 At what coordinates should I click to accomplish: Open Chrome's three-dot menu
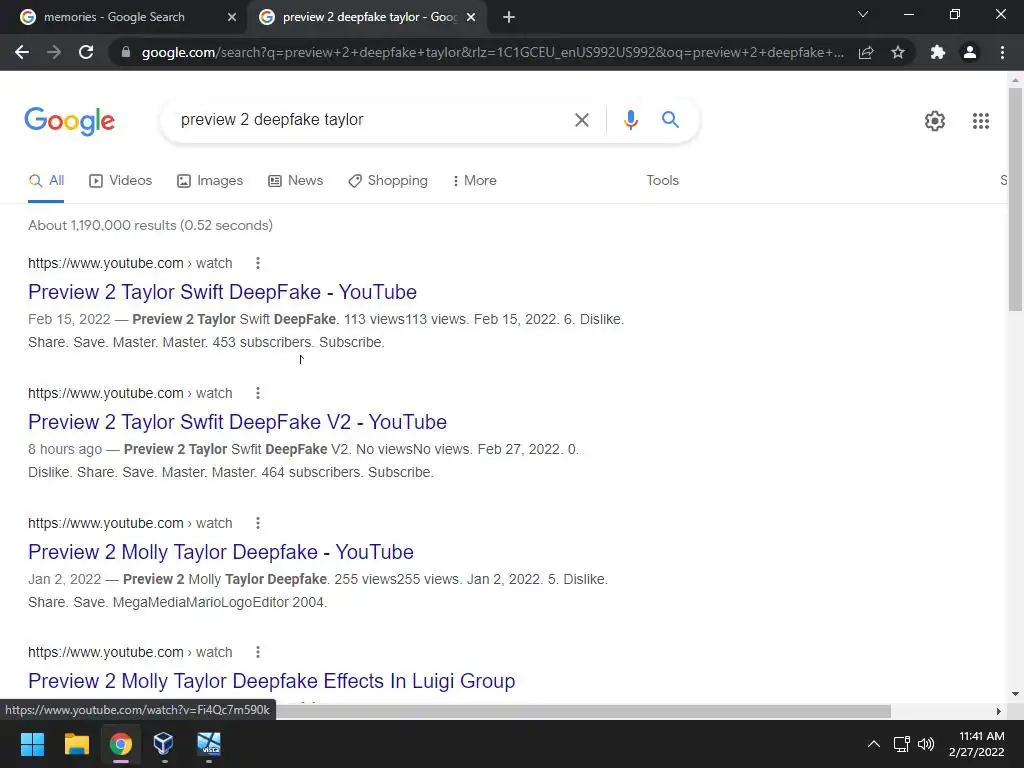pyautogui.click(x=1002, y=52)
